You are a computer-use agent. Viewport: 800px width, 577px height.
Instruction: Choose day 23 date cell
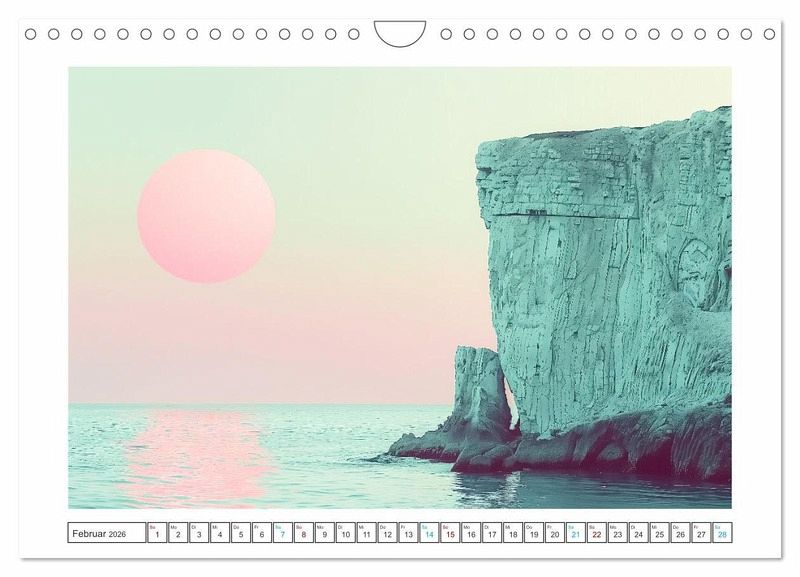click(617, 532)
